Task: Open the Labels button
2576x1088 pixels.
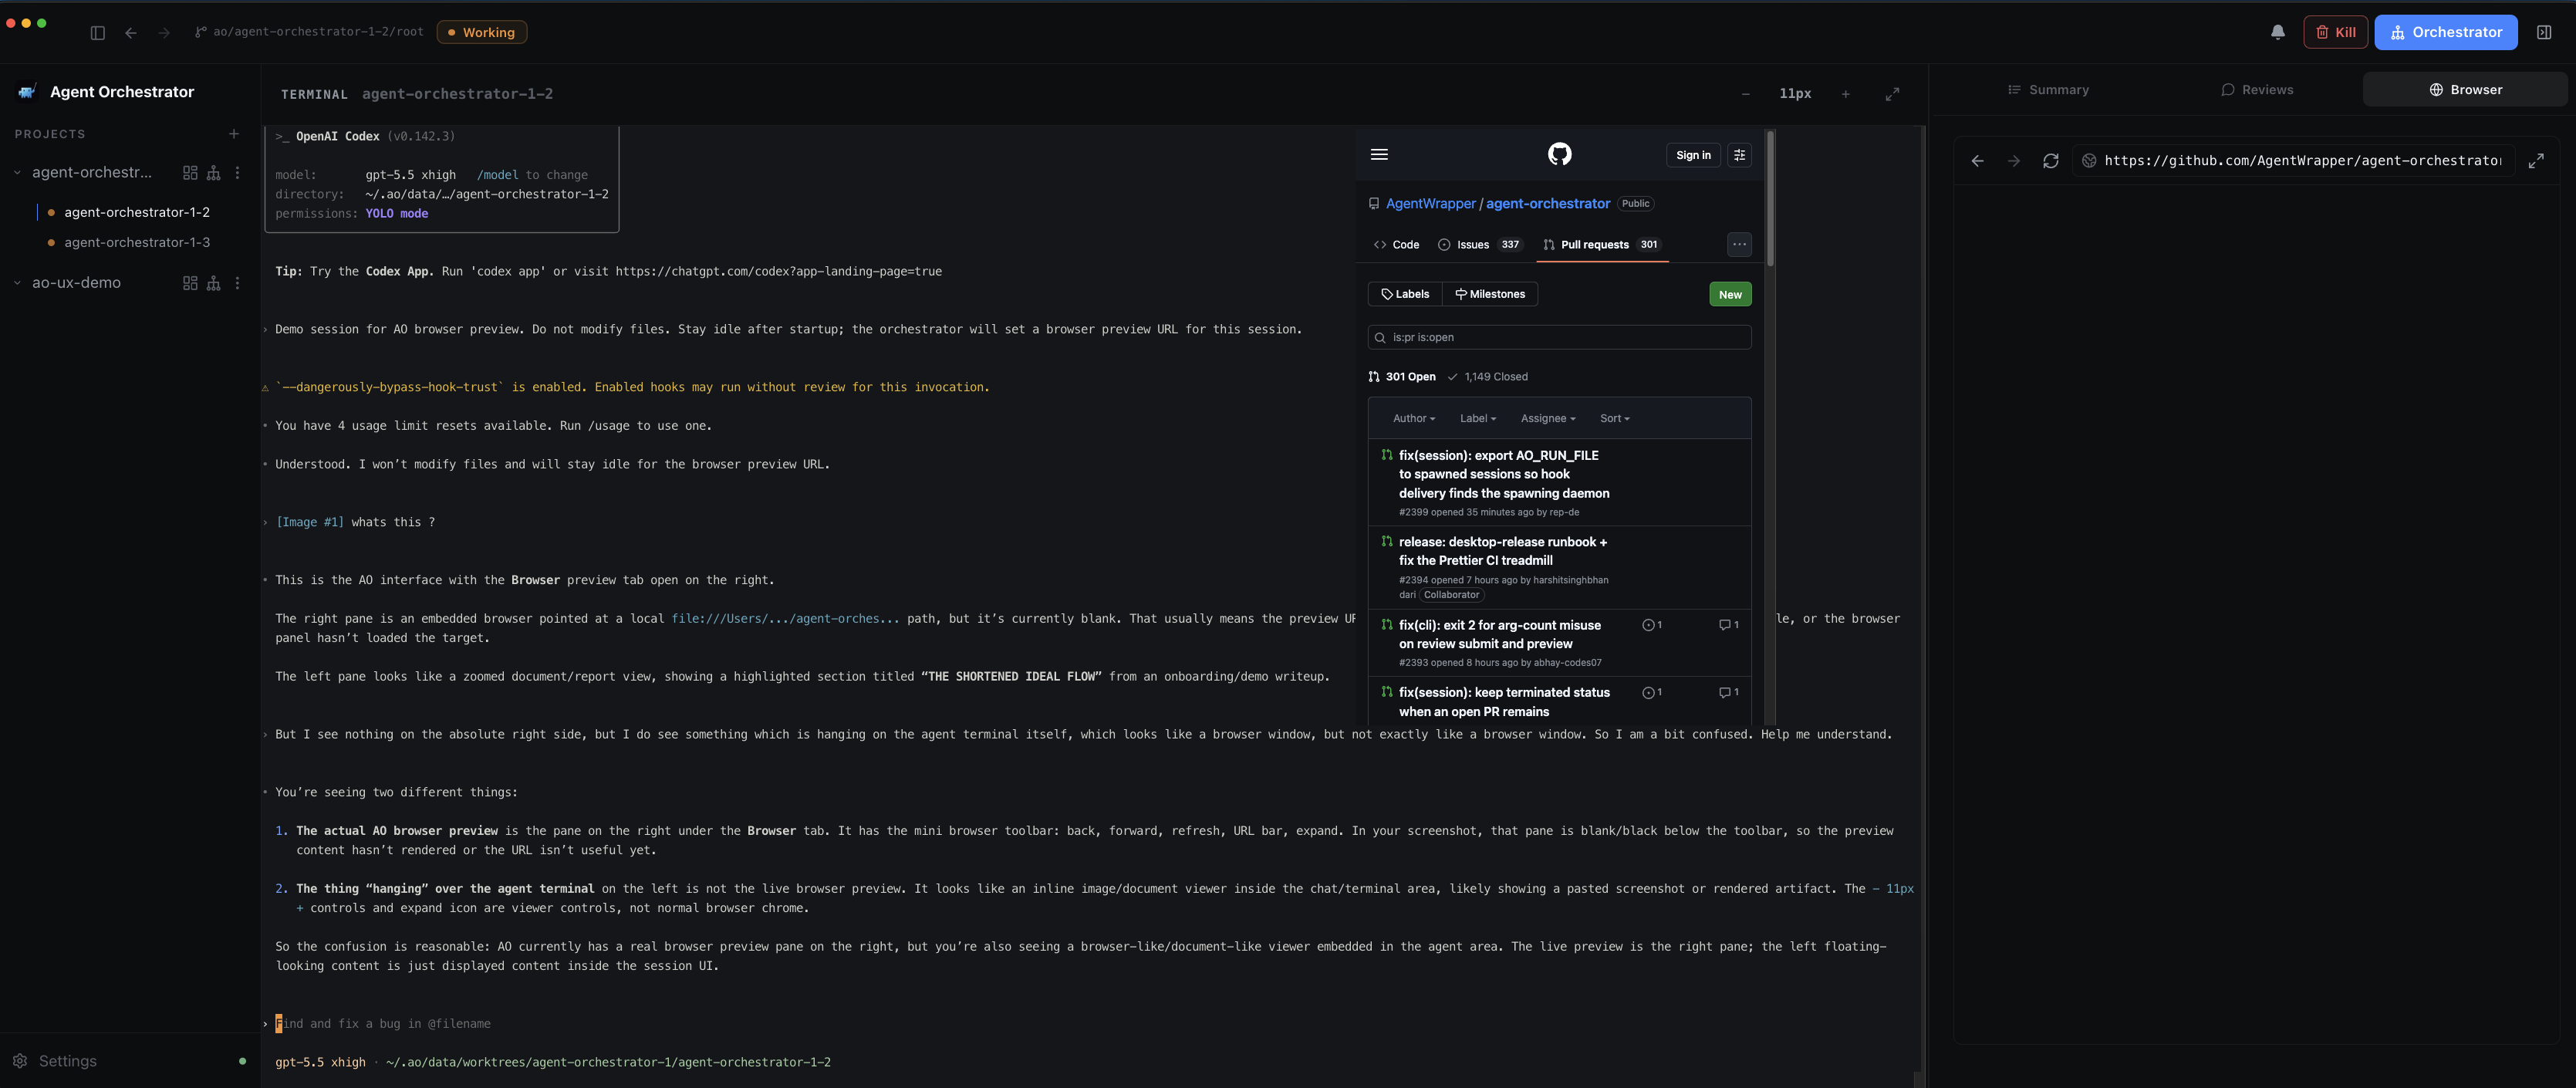Action: click(x=1404, y=294)
